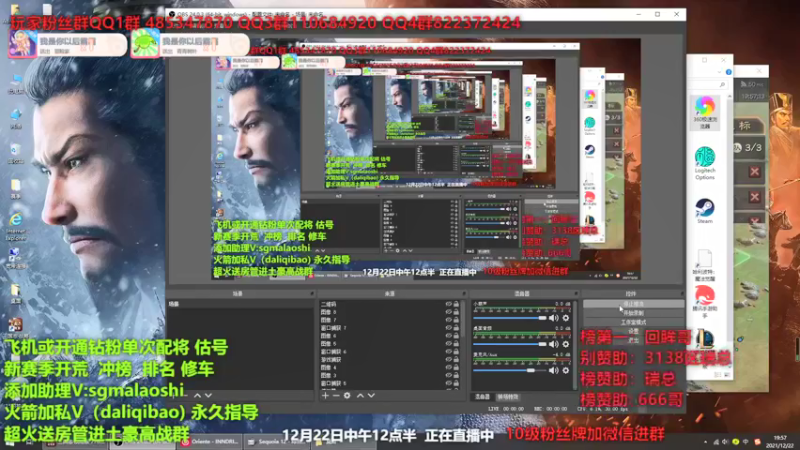Open source properties gear below the sources list
Image resolution: width=800 pixels, height=450 pixels.
(347, 395)
